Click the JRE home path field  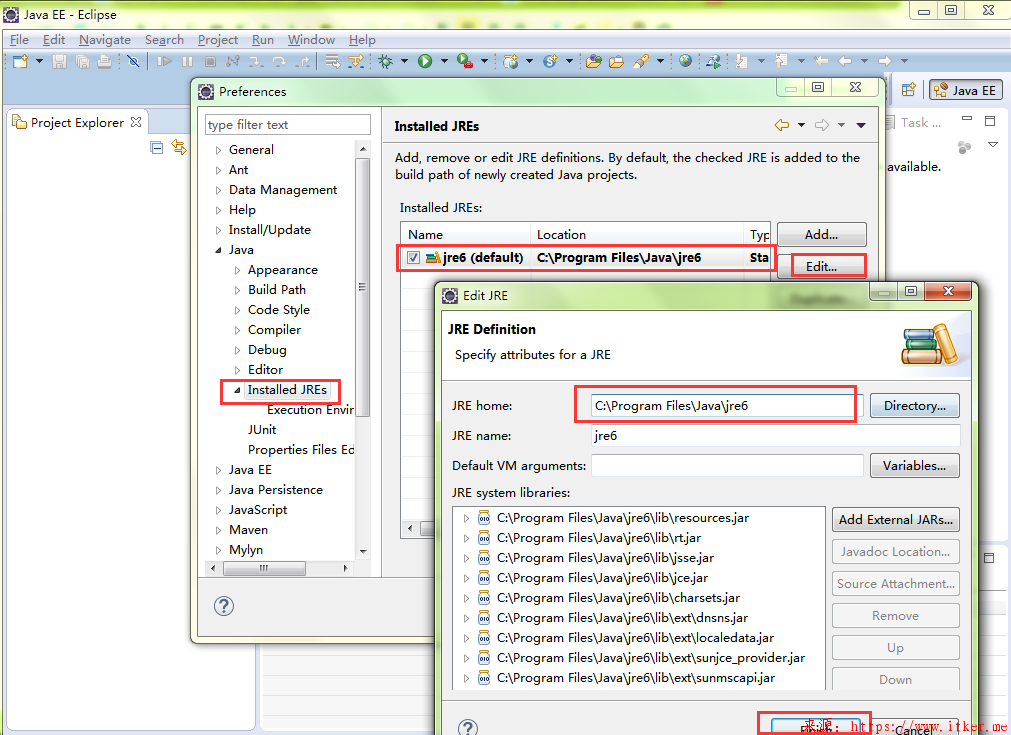(x=727, y=406)
